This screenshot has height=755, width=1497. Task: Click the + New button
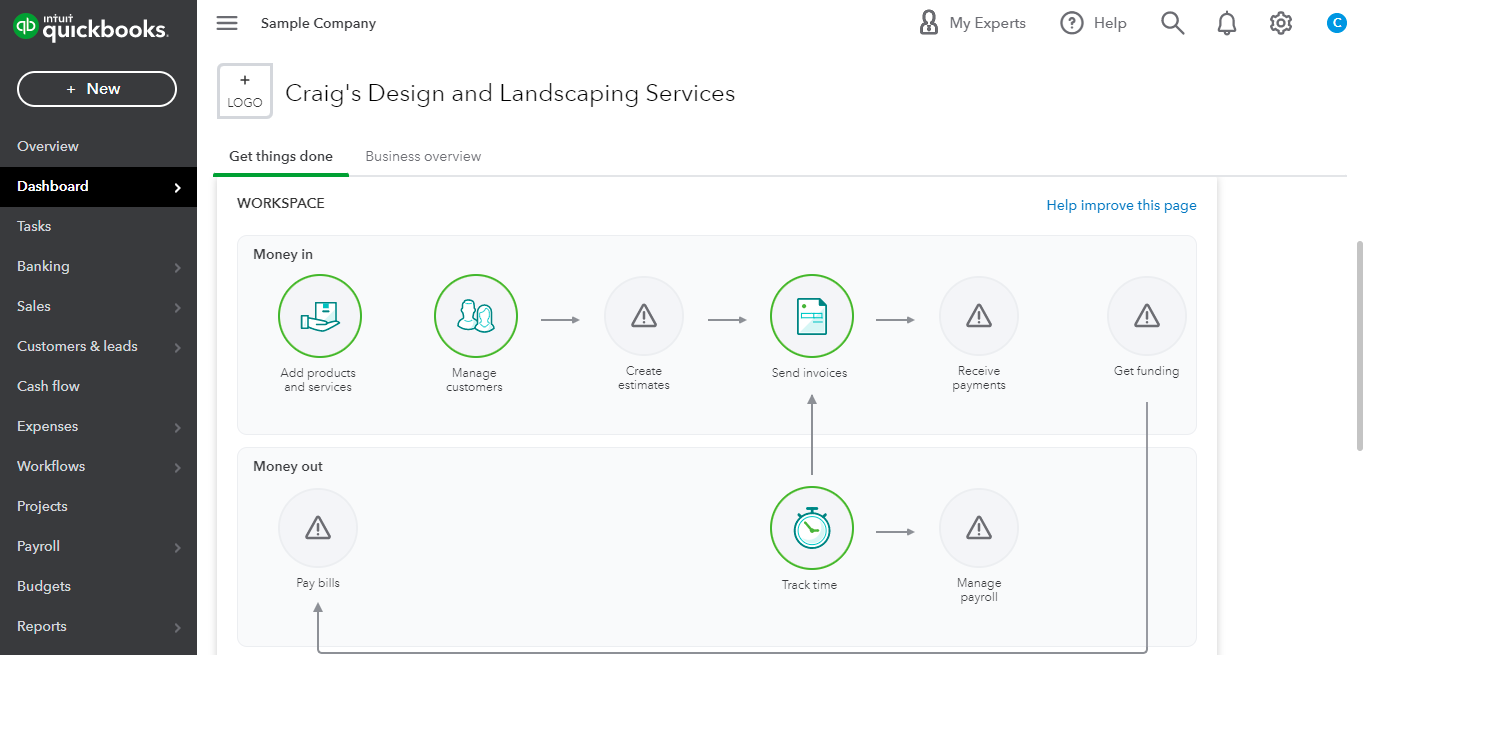pos(97,89)
